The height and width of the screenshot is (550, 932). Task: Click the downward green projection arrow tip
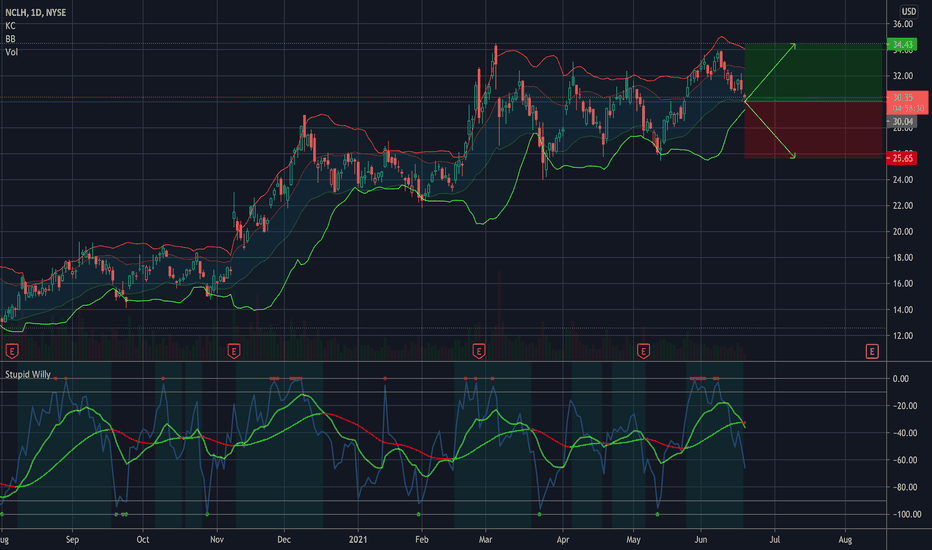(794, 156)
